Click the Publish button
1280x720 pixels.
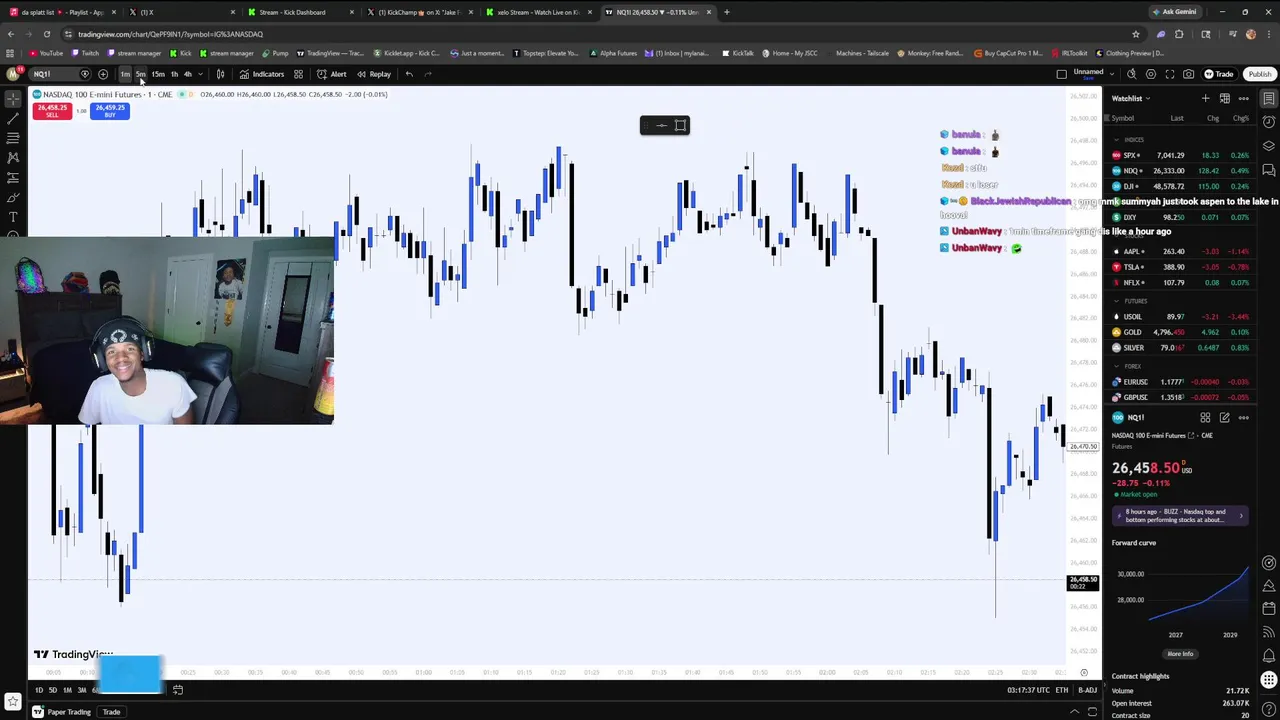tap(1260, 74)
